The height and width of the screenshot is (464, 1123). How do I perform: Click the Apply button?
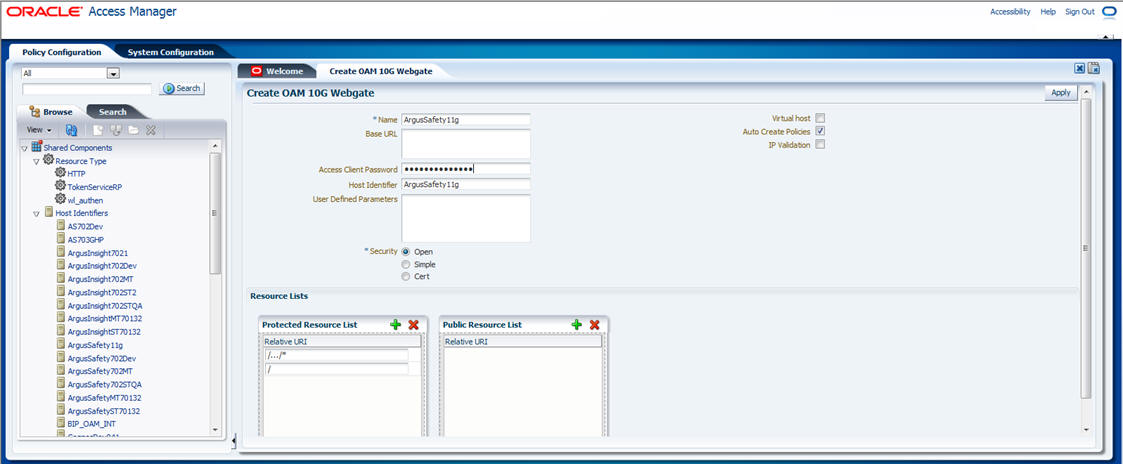(1061, 92)
